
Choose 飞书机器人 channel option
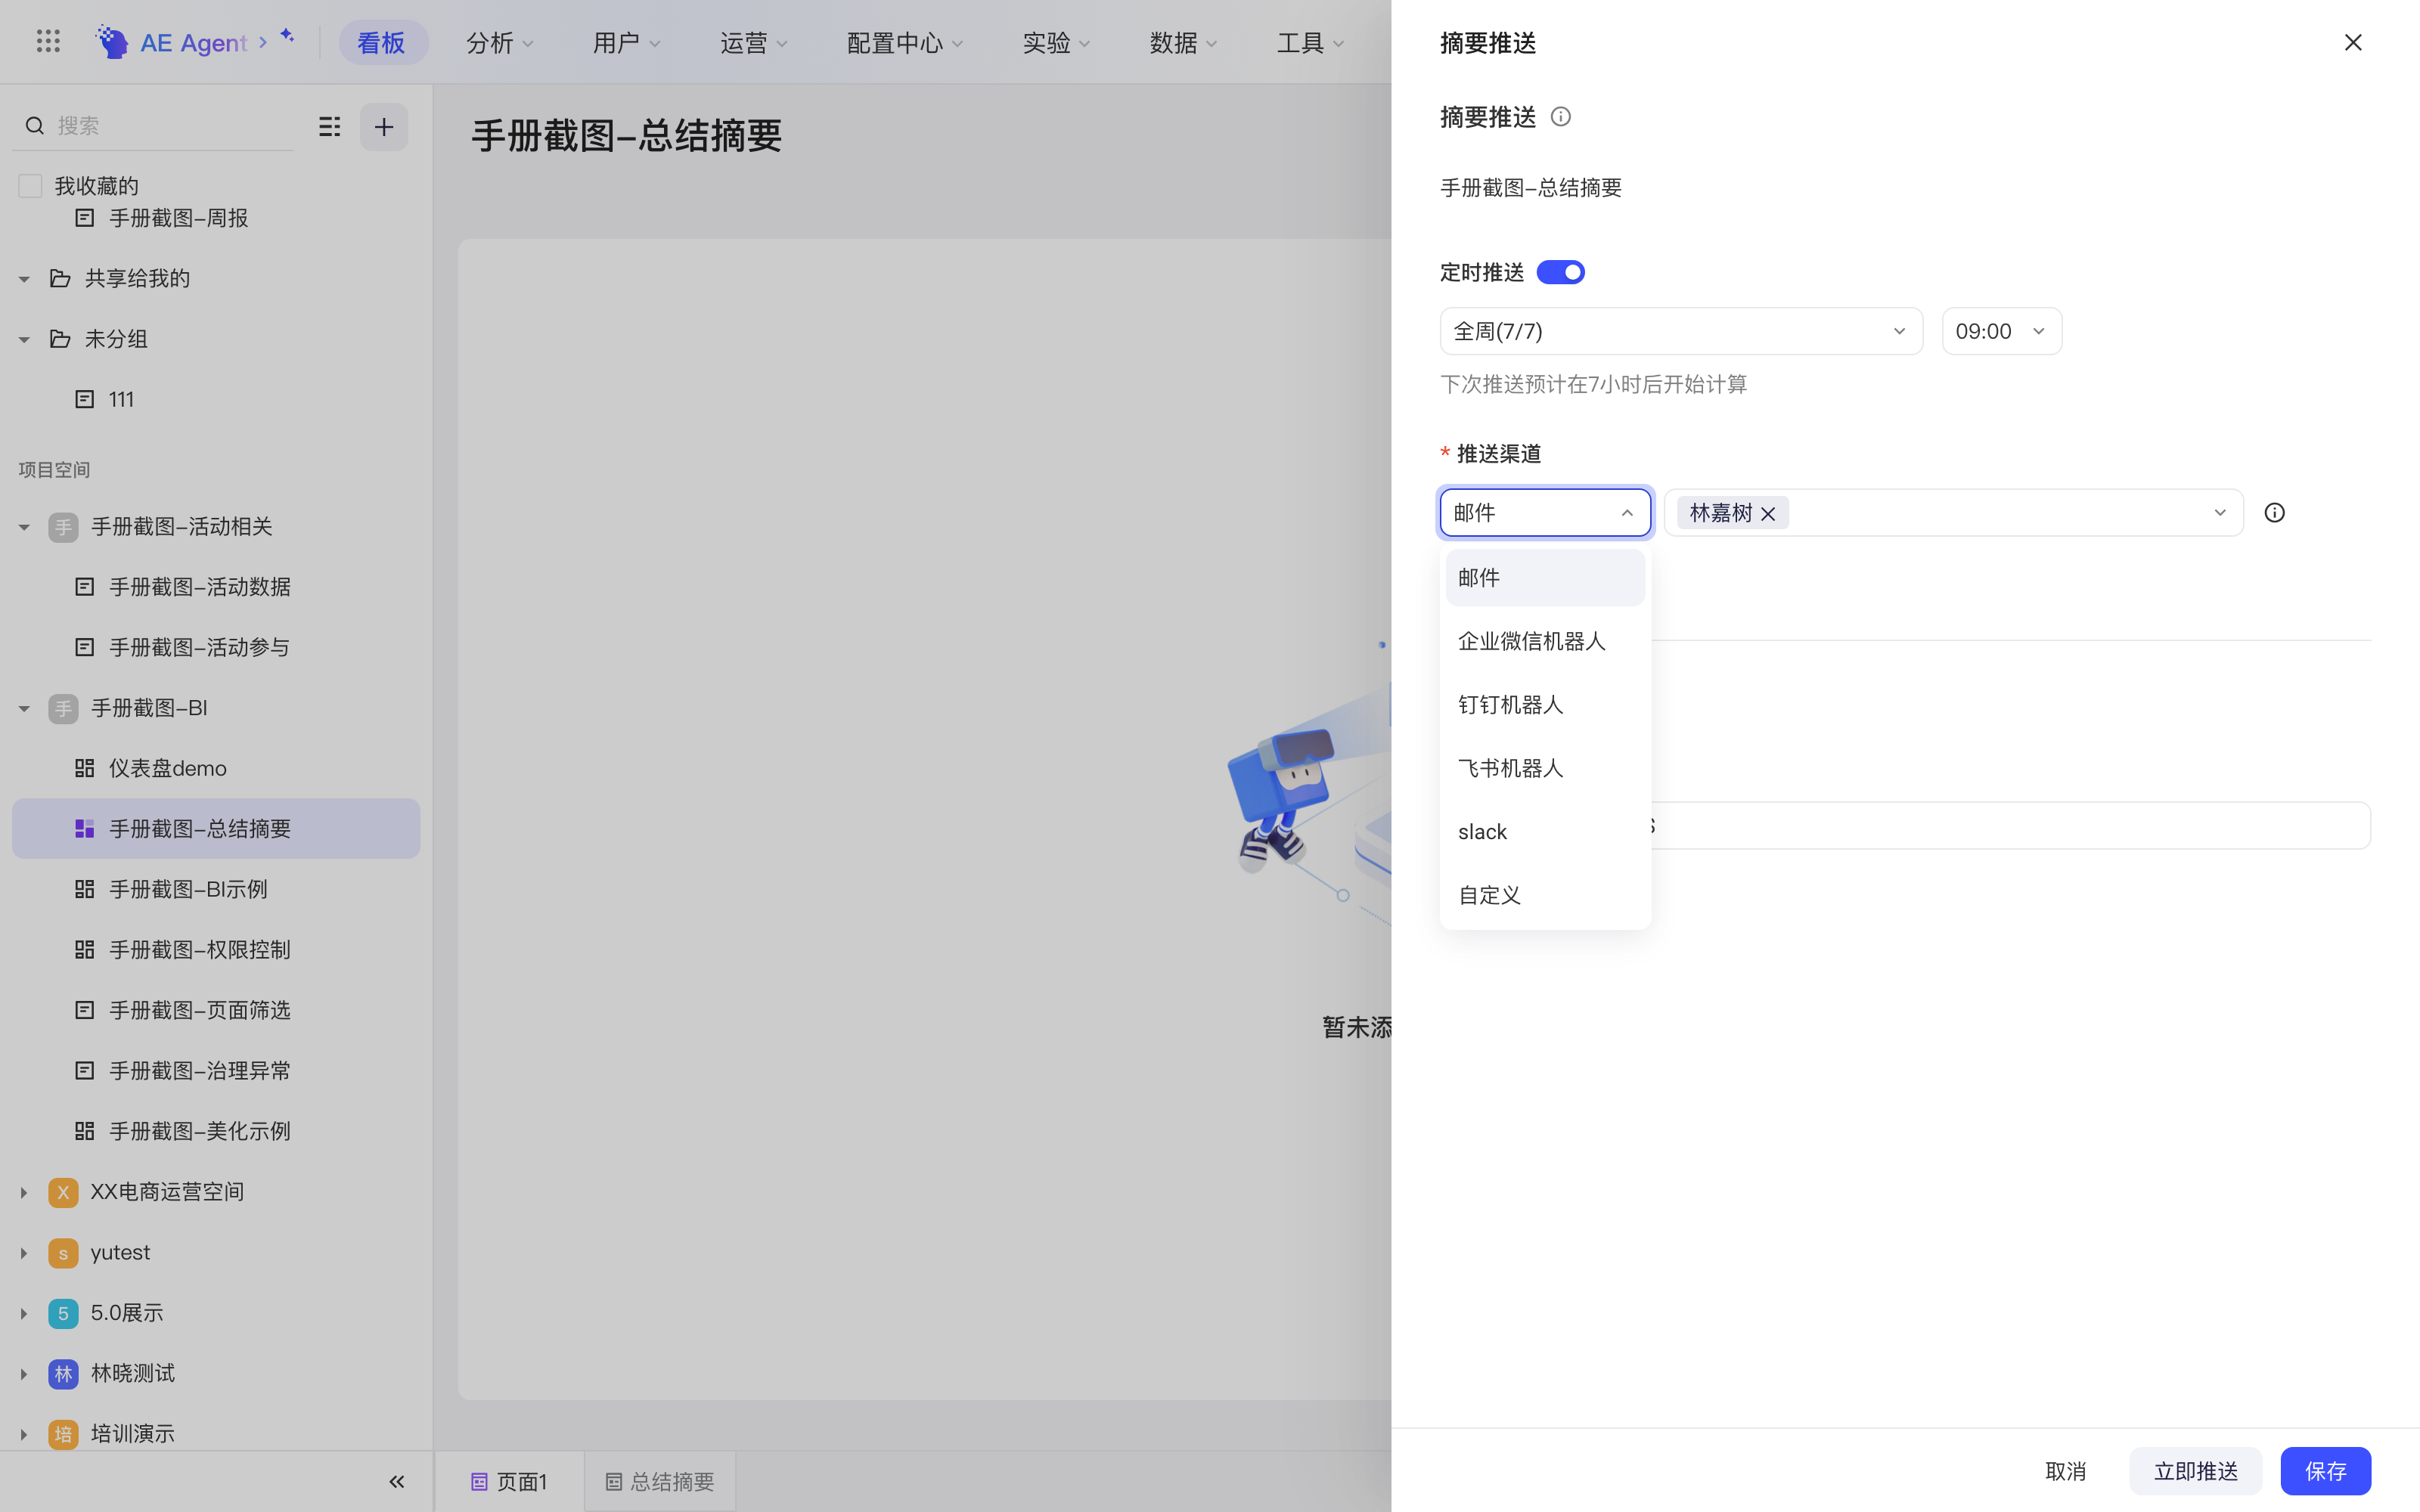1545,768
